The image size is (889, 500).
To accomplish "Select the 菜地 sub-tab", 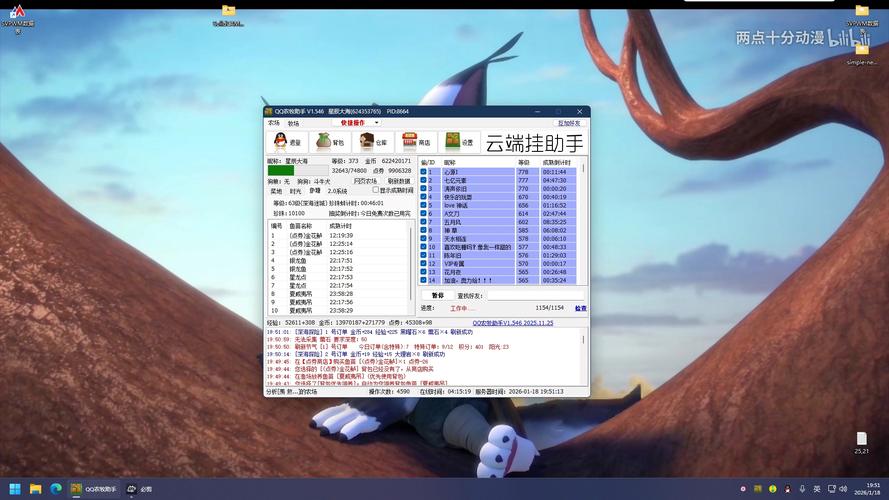I will [x=276, y=191].
